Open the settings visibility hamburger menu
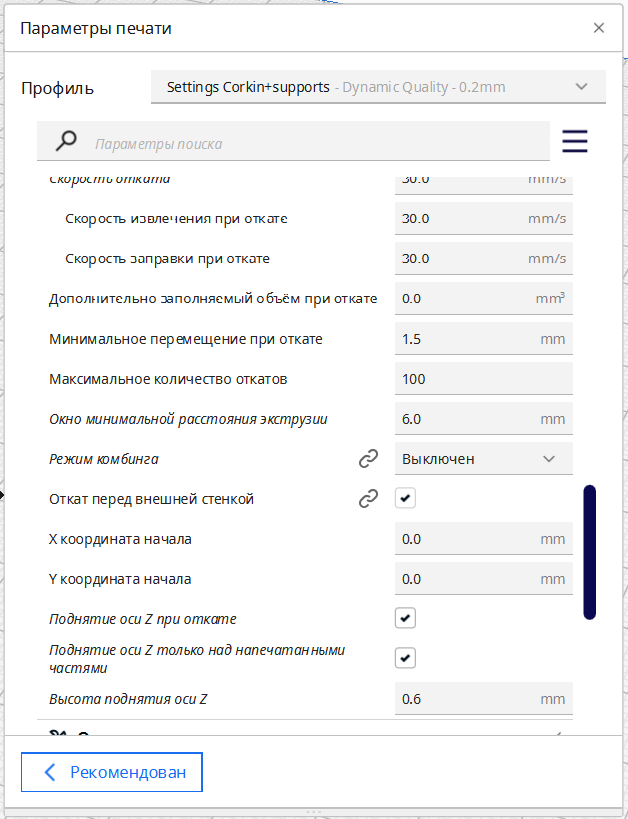The width and height of the screenshot is (628, 819). click(x=575, y=142)
